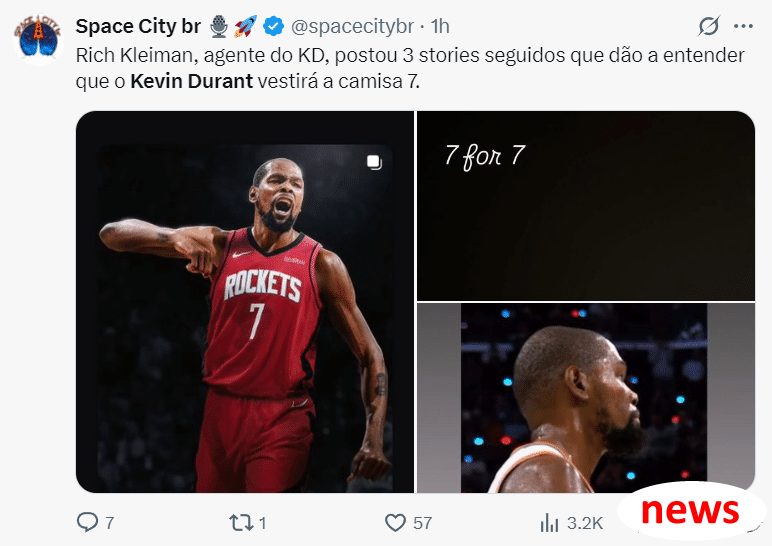Click the @spacecitybr handle
The width and height of the screenshot is (772, 546).
click(x=352, y=27)
